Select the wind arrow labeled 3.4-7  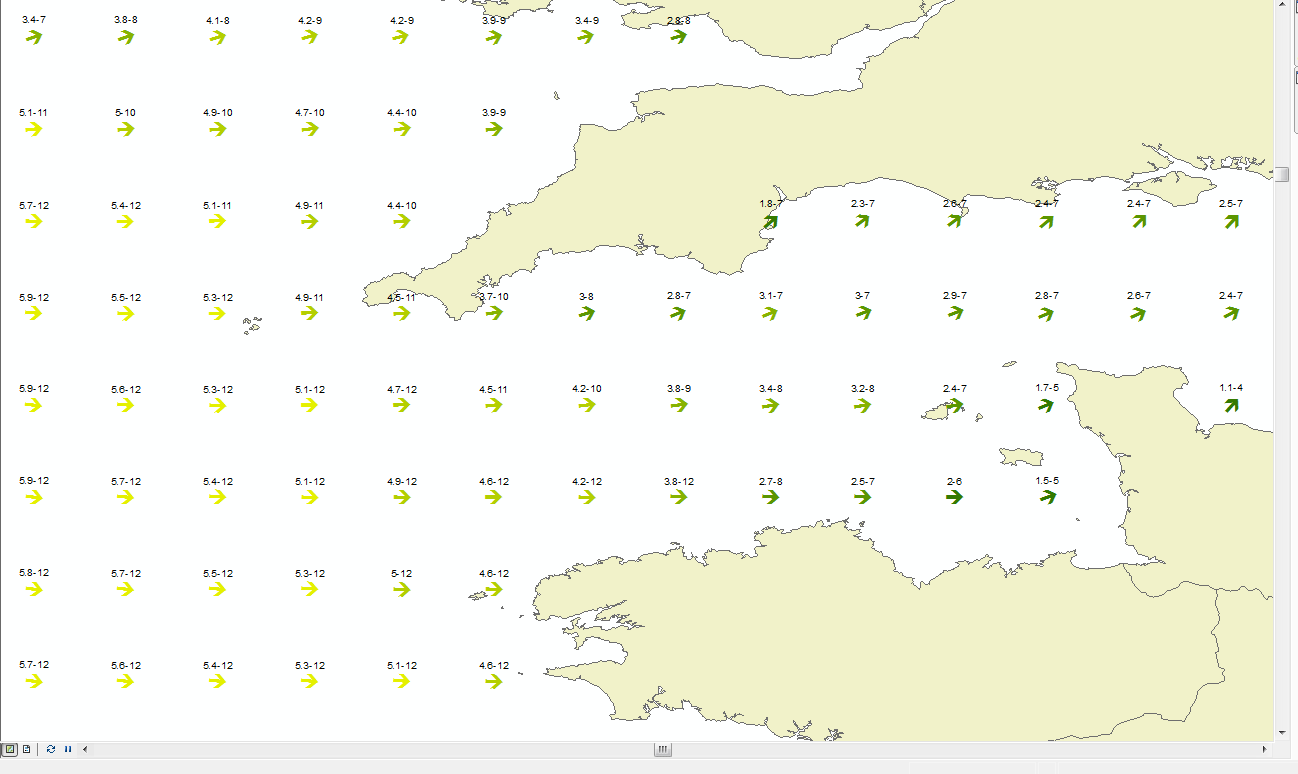click(x=33, y=37)
